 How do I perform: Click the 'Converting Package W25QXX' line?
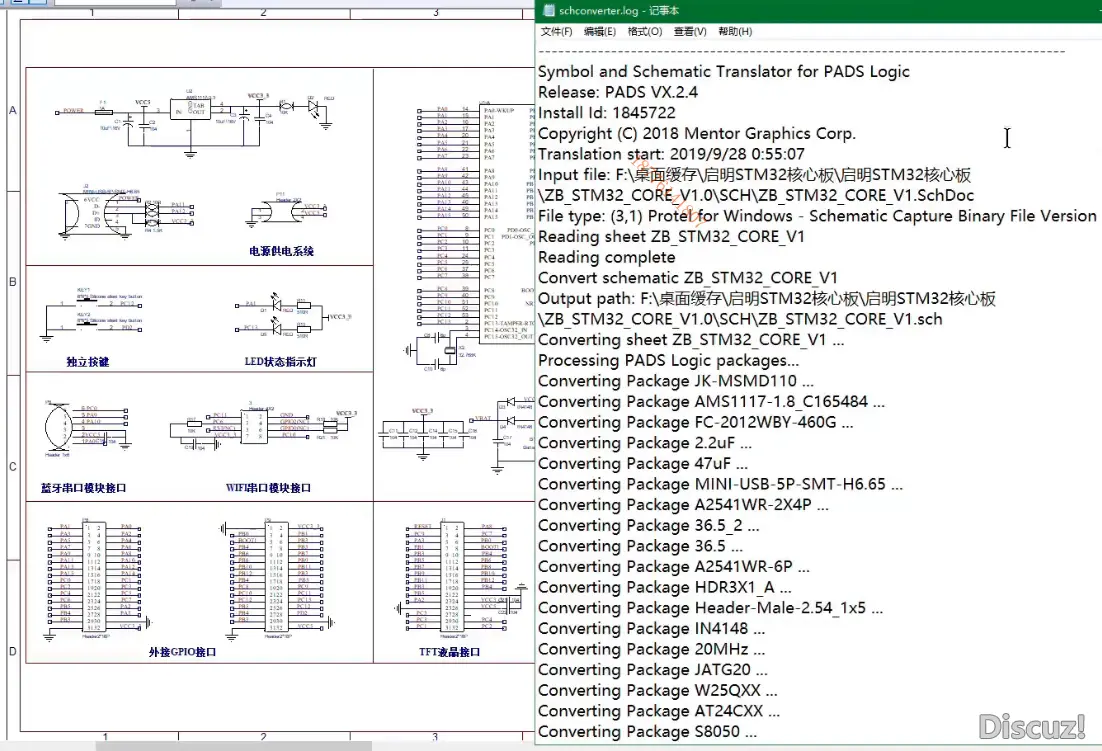coord(657,691)
